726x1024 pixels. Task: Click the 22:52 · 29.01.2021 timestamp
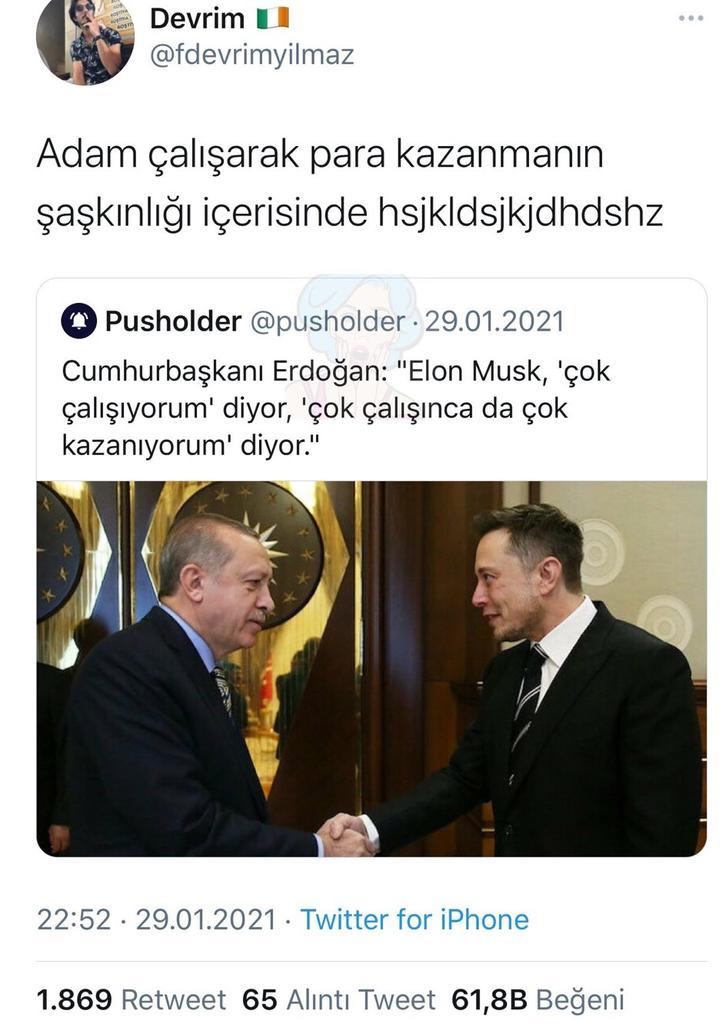157,920
